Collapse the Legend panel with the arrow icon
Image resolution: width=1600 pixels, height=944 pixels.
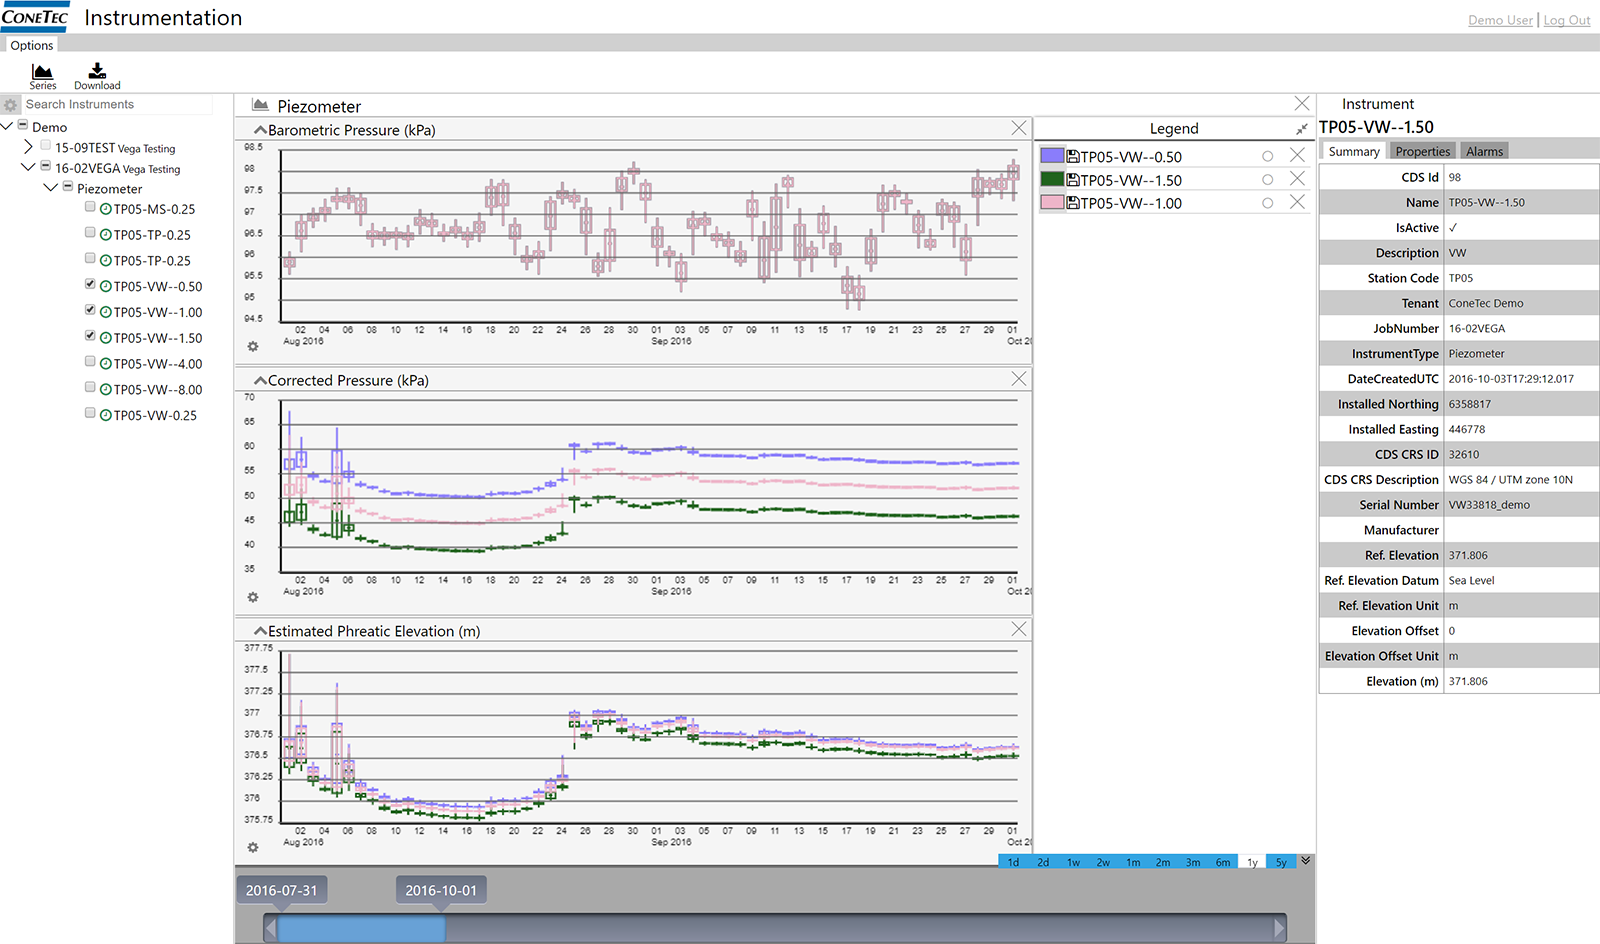[1301, 129]
